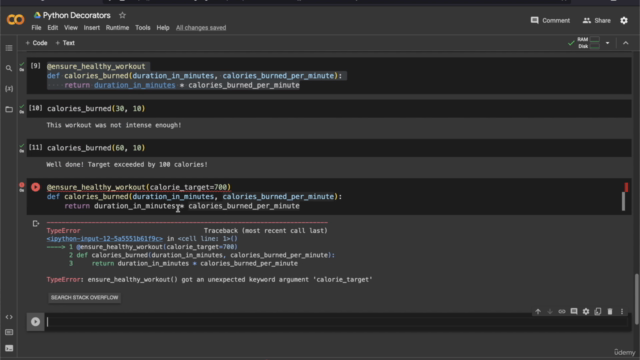This screenshot has width=640, height=360.
Task: Click output "This workout was not intense enough!"
Action: click(x=114, y=125)
